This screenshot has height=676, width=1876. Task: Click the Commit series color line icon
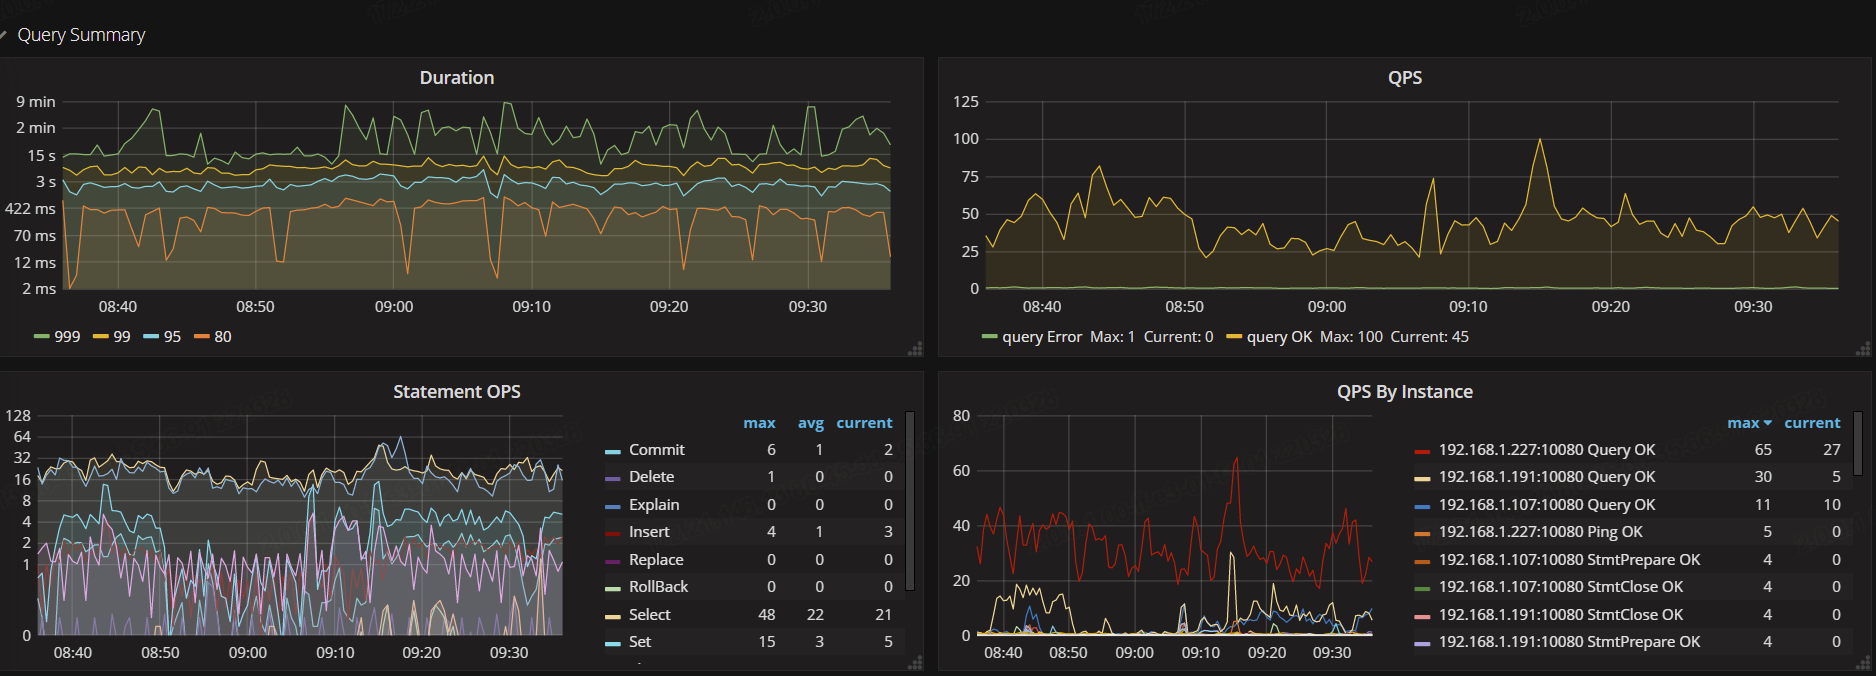point(613,451)
